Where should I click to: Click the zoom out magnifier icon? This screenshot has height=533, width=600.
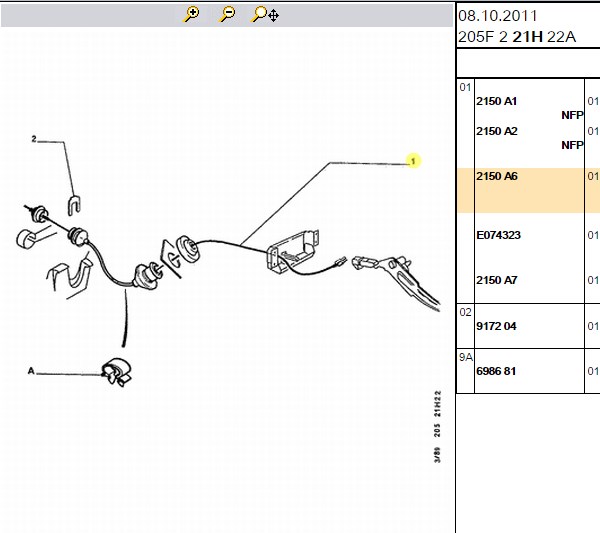point(227,15)
